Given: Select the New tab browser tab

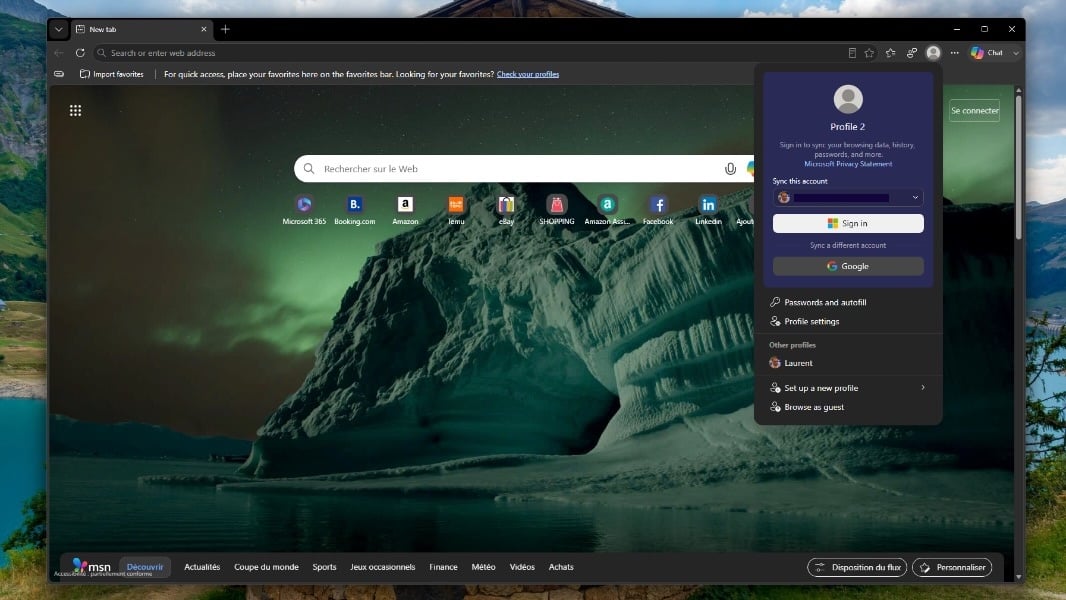Looking at the screenshot, I should click(140, 29).
